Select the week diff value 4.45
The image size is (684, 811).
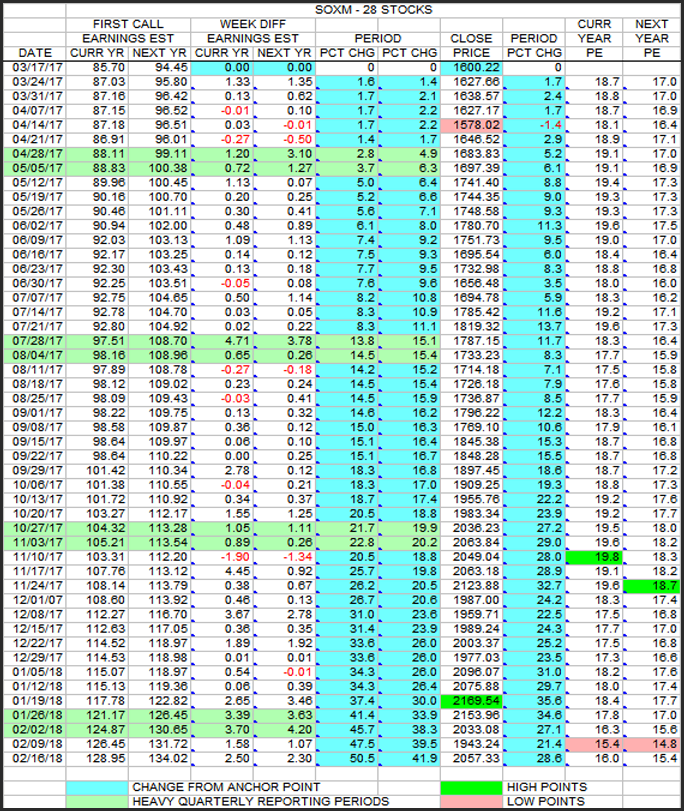click(x=222, y=572)
